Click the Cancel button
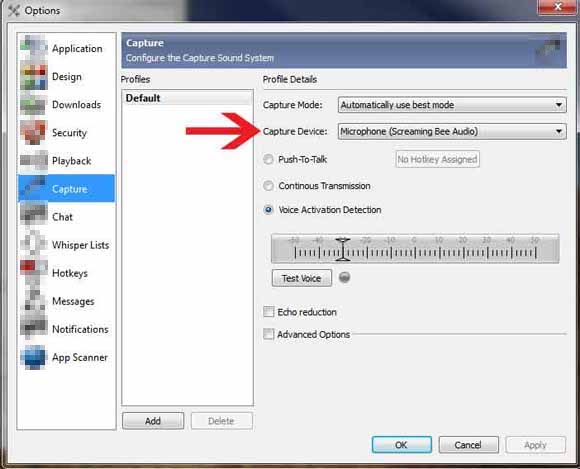This screenshot has height=469, width=580. tap(468, 445)
